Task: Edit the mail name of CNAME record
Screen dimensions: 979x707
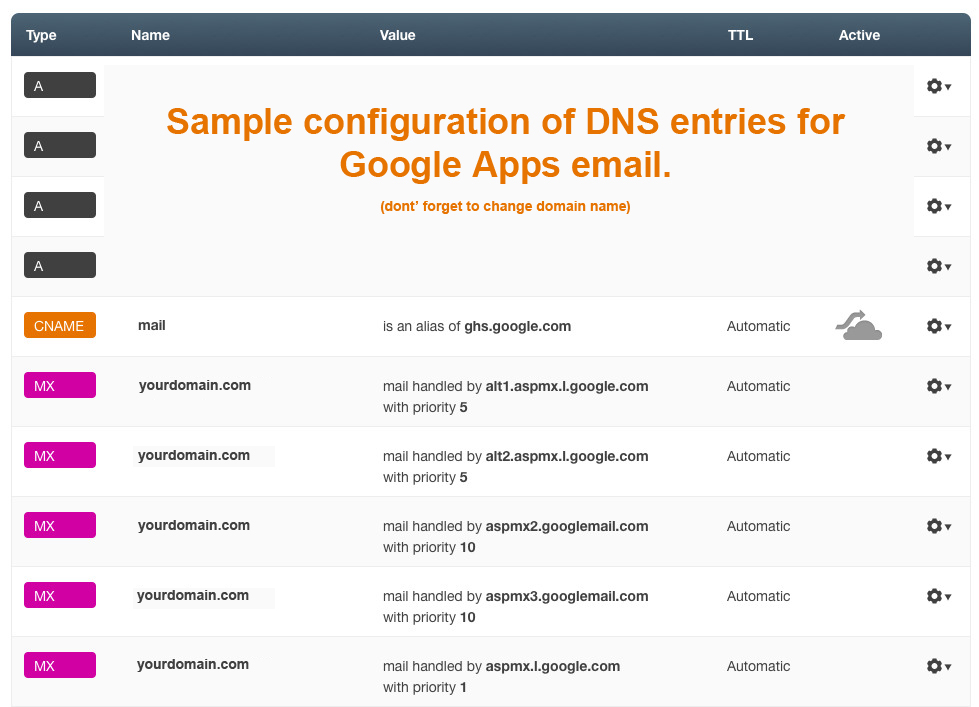Action: click(x=152, y=325)
